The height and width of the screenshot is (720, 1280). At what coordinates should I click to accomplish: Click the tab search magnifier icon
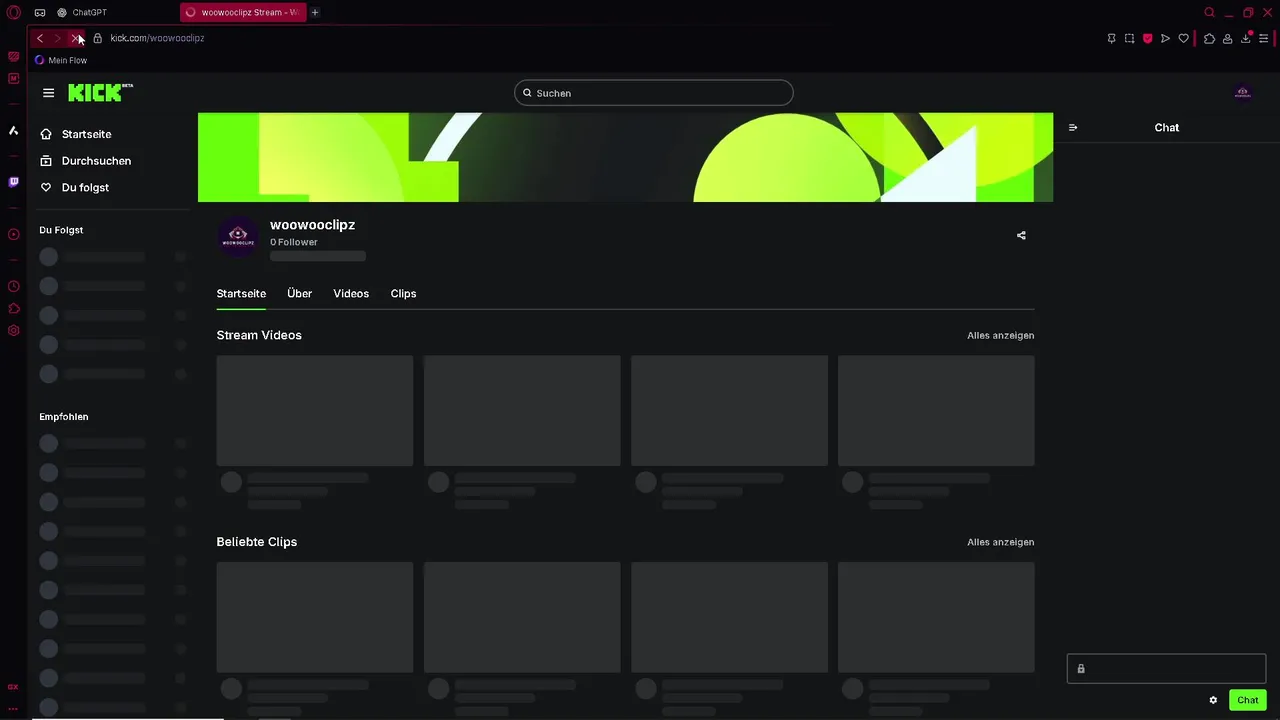click(1209, 13)
